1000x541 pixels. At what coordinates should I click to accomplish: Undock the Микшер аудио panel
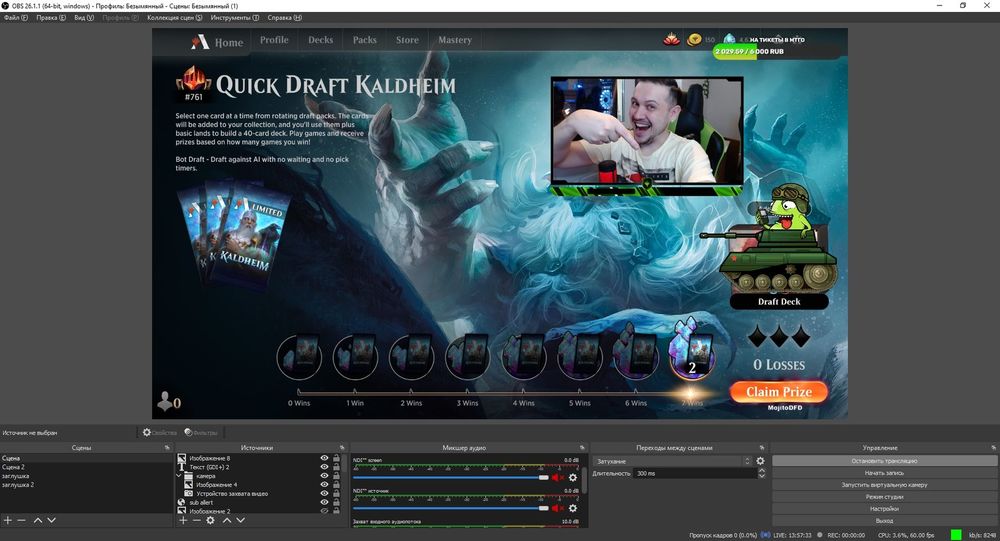point(581,448)
